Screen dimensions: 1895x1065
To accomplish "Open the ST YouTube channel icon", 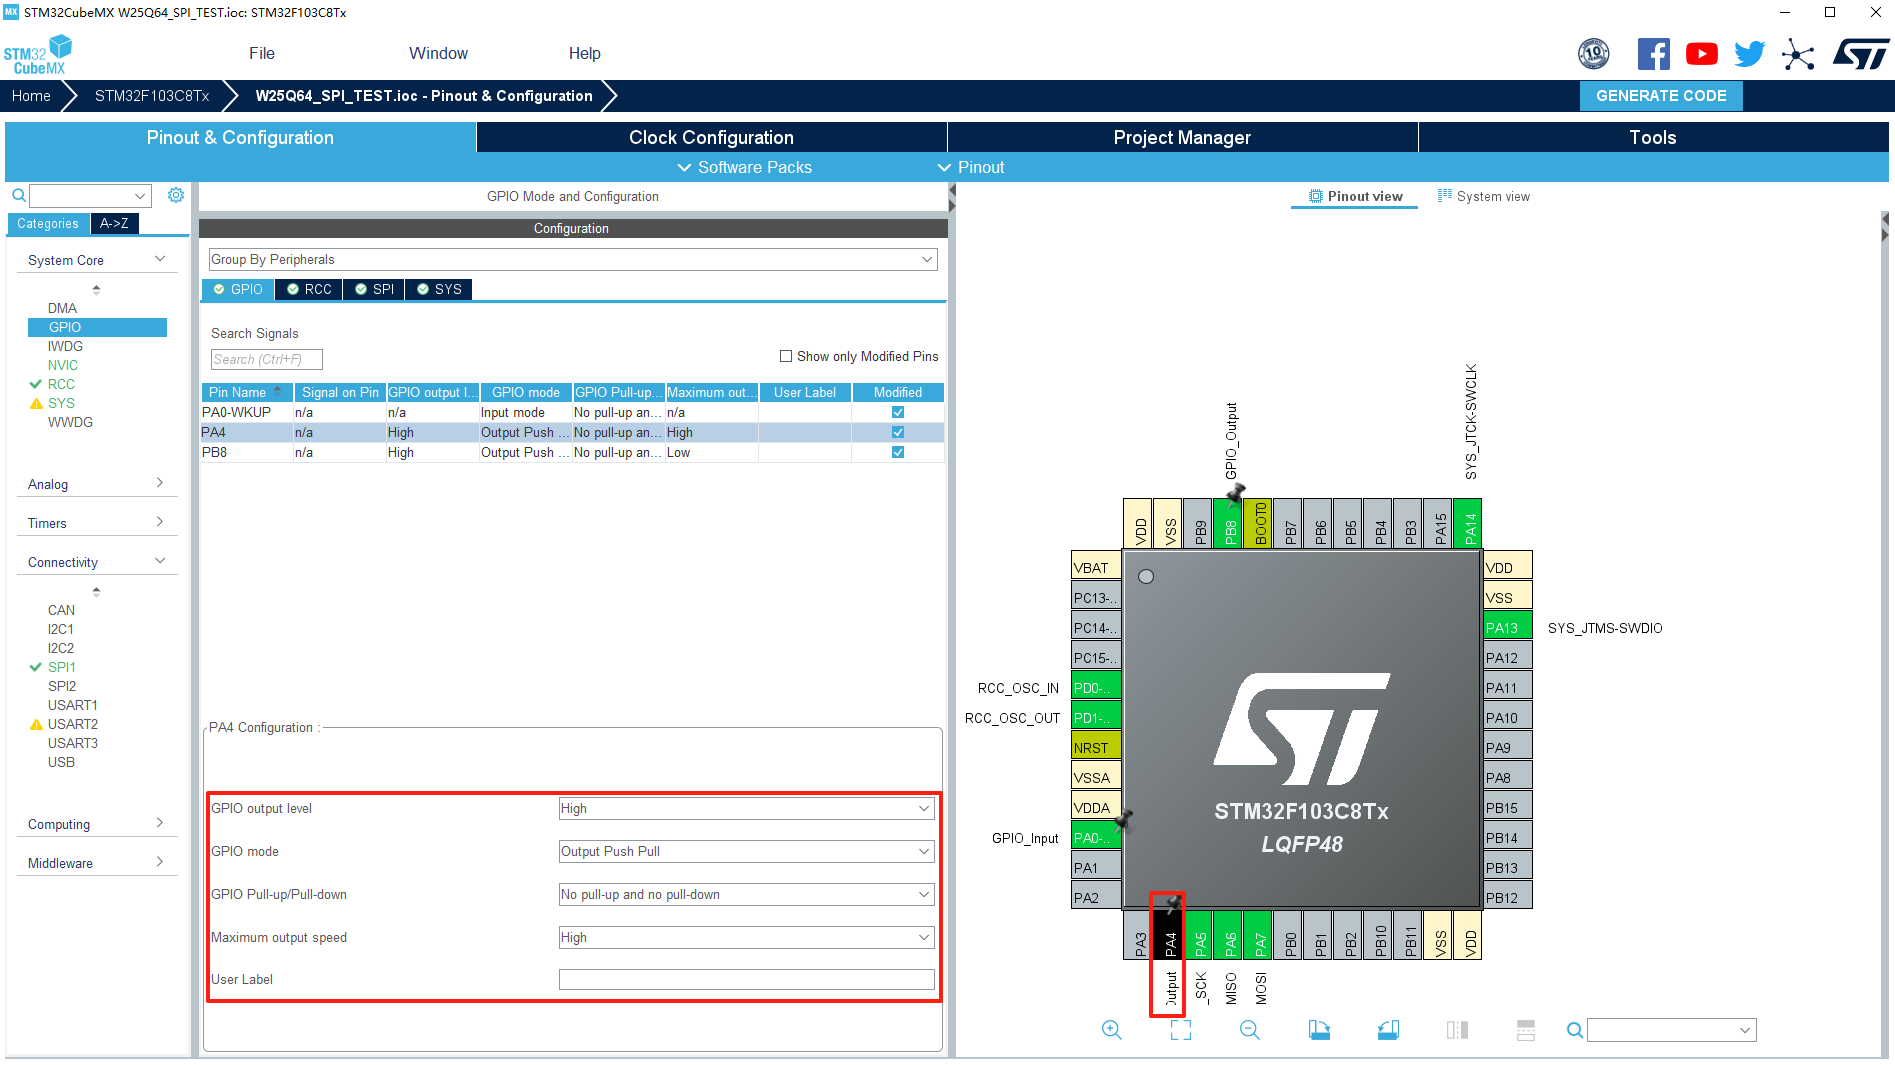I will (x=1702, y=54).
